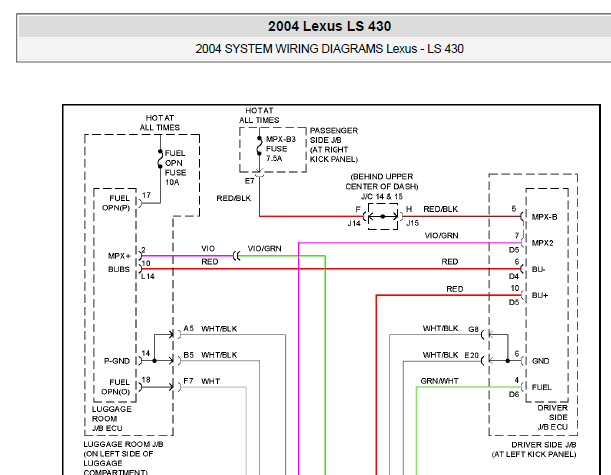The height and width of the screenshot is (475, 611).
Task: Click the D6 connector label near FUEL
Action: (514, 394)
